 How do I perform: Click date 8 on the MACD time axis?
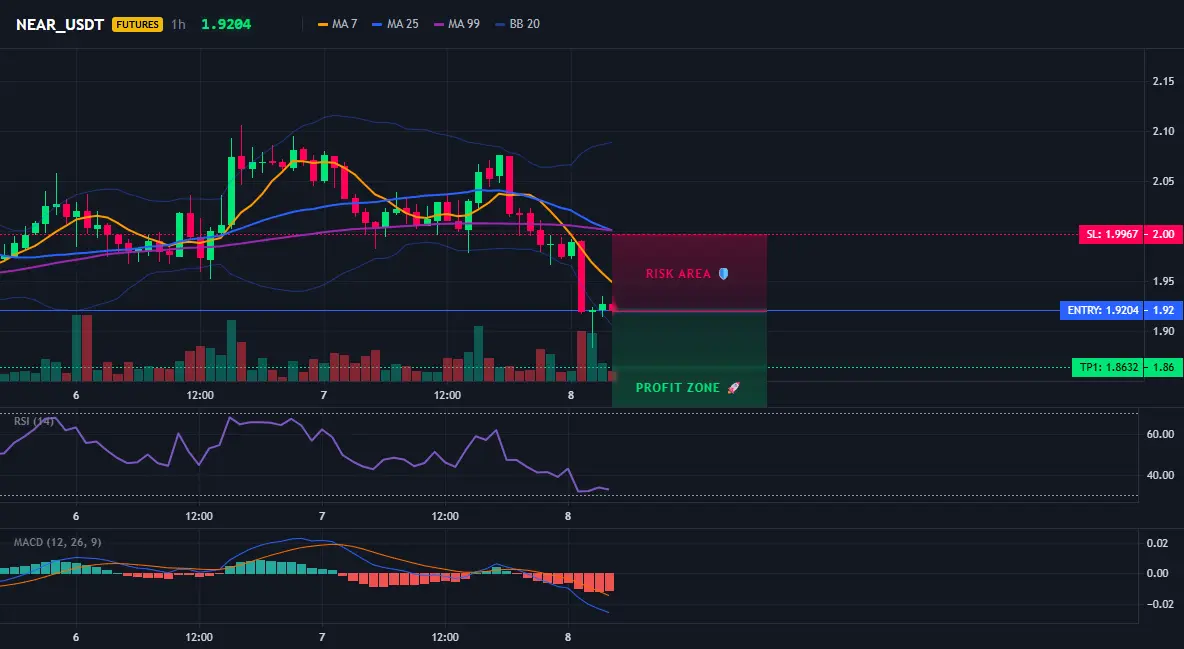pyautogui.click(x=568, y=637)
